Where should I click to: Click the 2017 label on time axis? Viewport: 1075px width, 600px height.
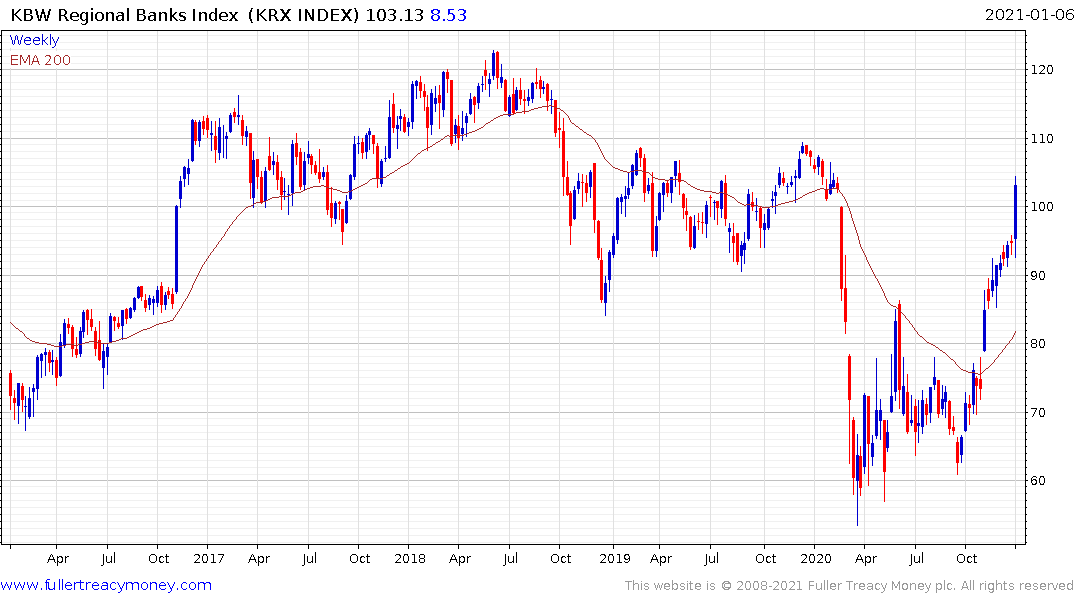208,558
